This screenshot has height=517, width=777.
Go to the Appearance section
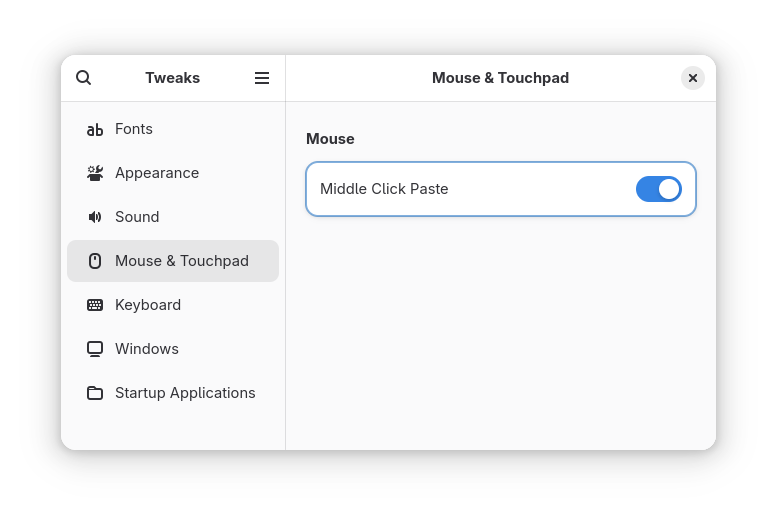157,173
